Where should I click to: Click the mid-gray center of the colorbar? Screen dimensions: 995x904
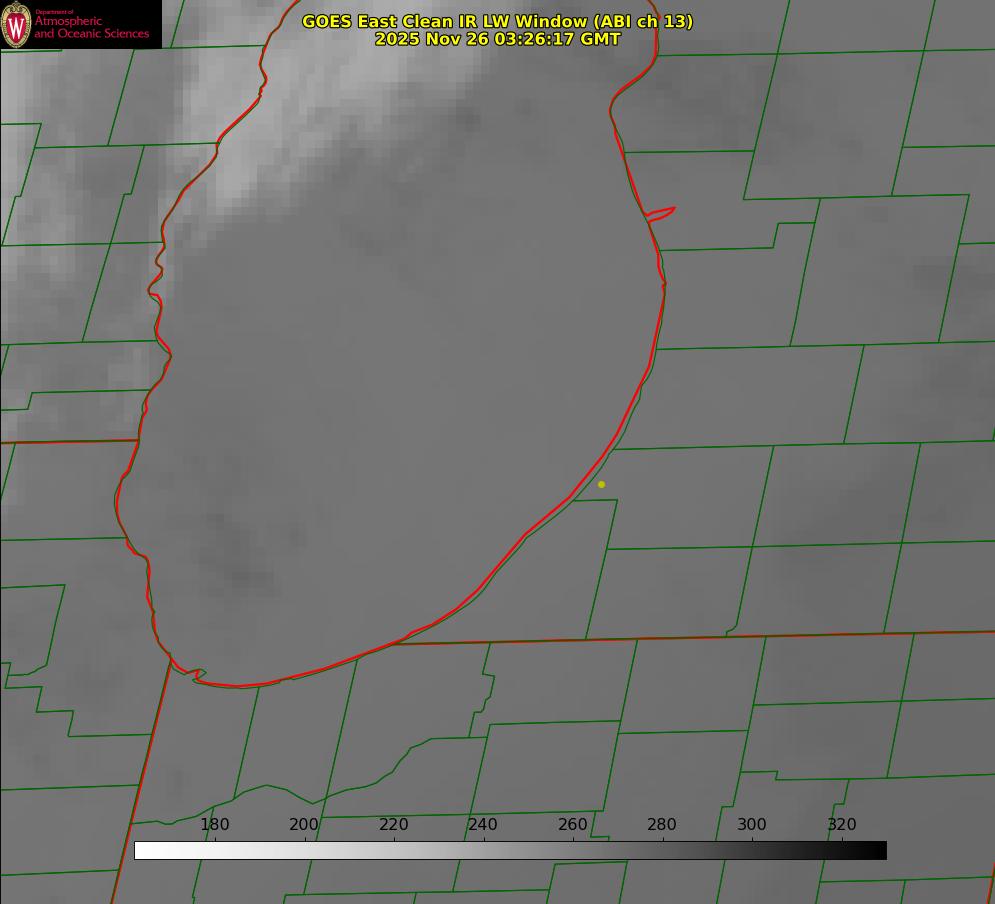(x=510, y=850)
